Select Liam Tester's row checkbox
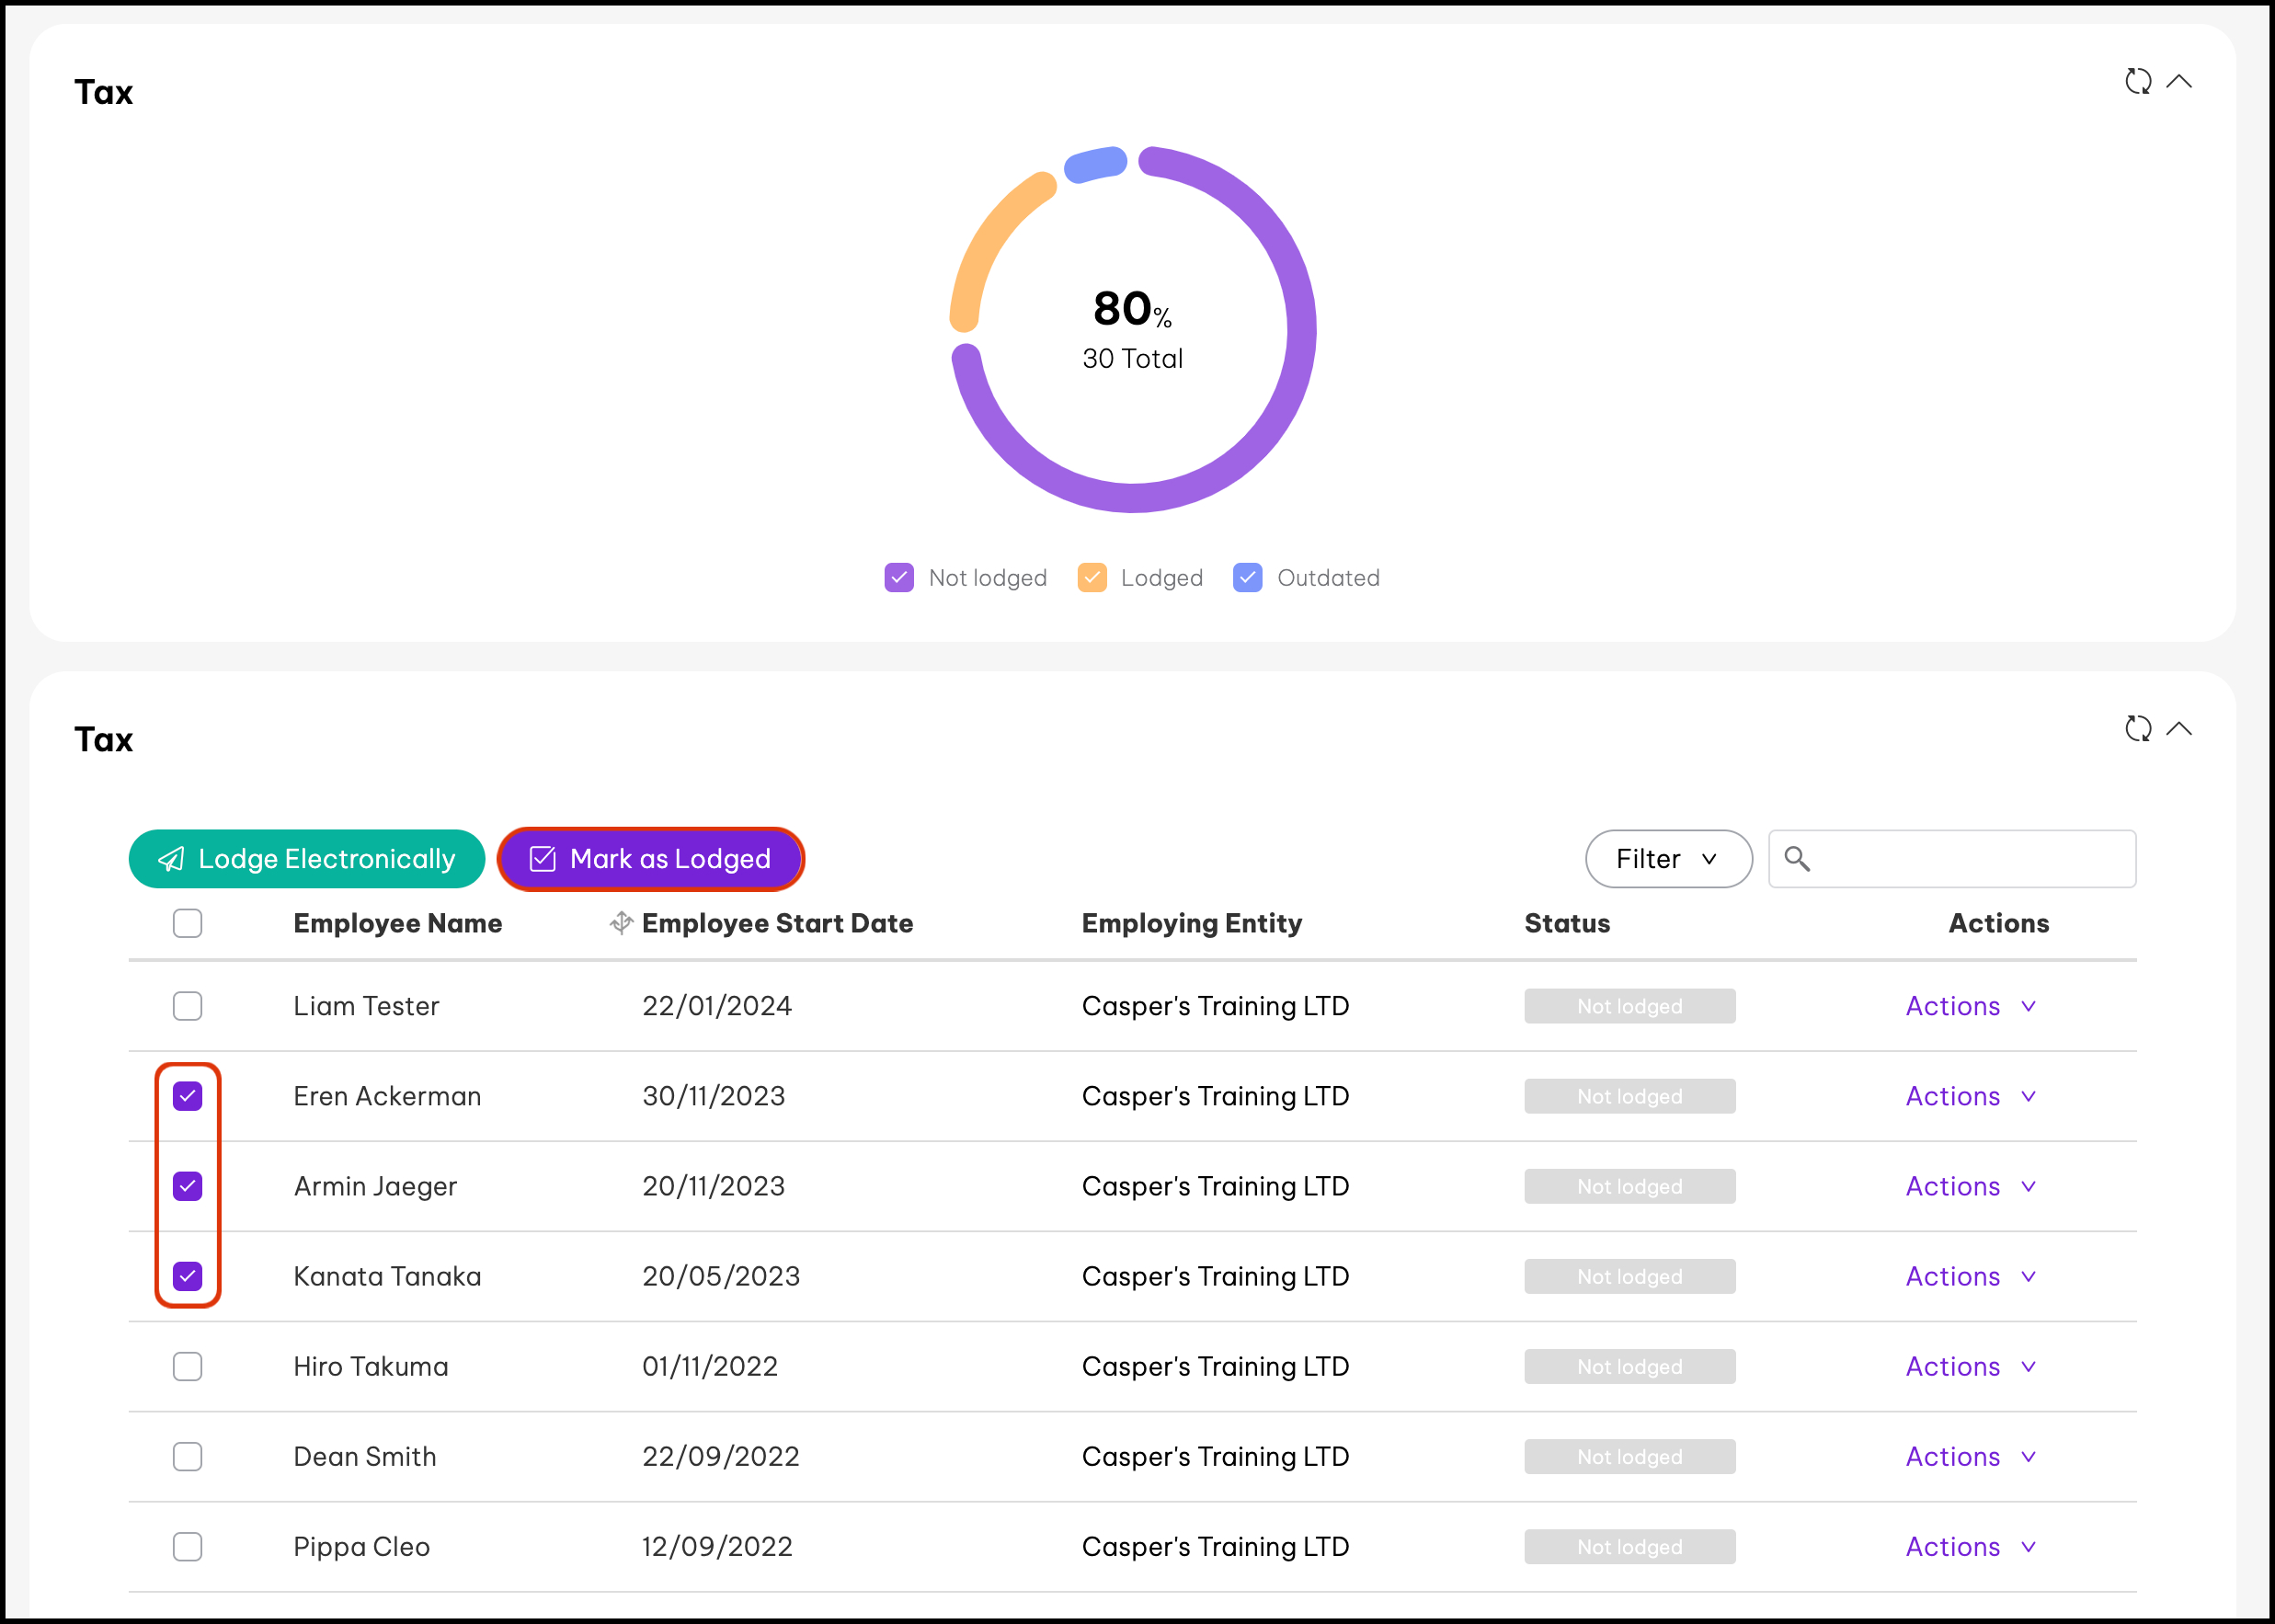The height and width of the screenshot is (1624, 2275). [x=187, y=1005]
